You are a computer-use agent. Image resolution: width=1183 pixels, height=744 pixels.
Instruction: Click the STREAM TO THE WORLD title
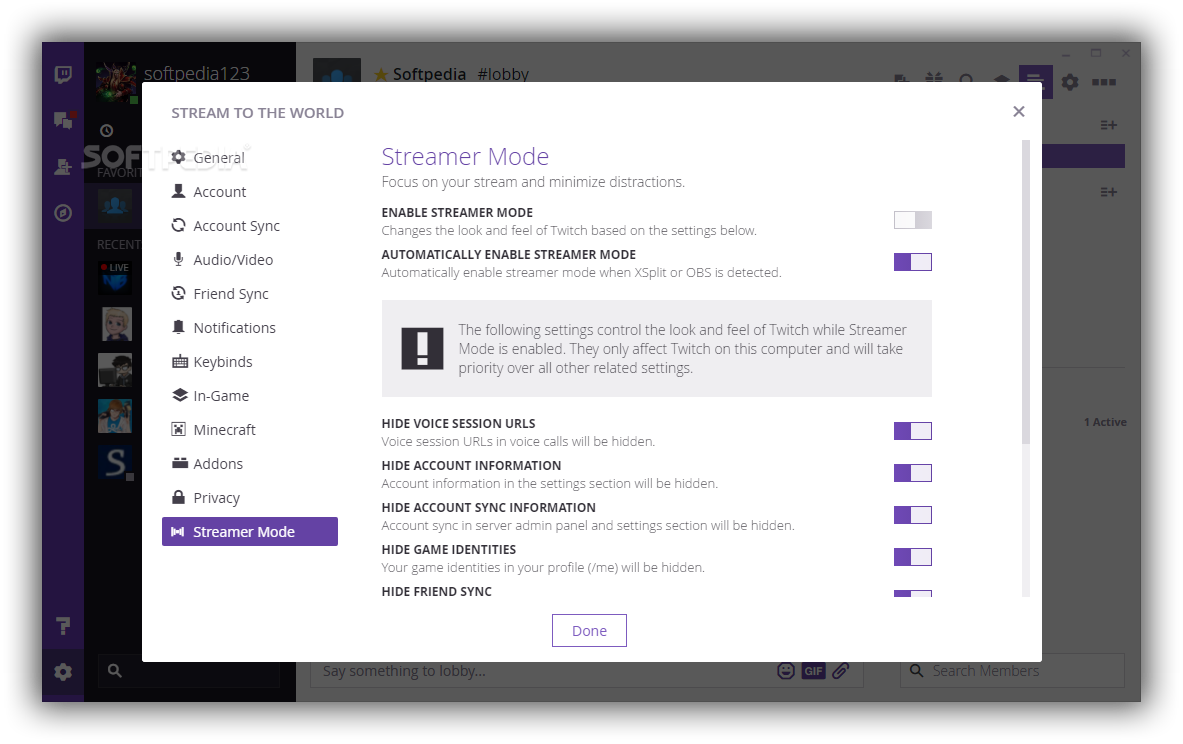pyautogui.click(x=257, y=113)
